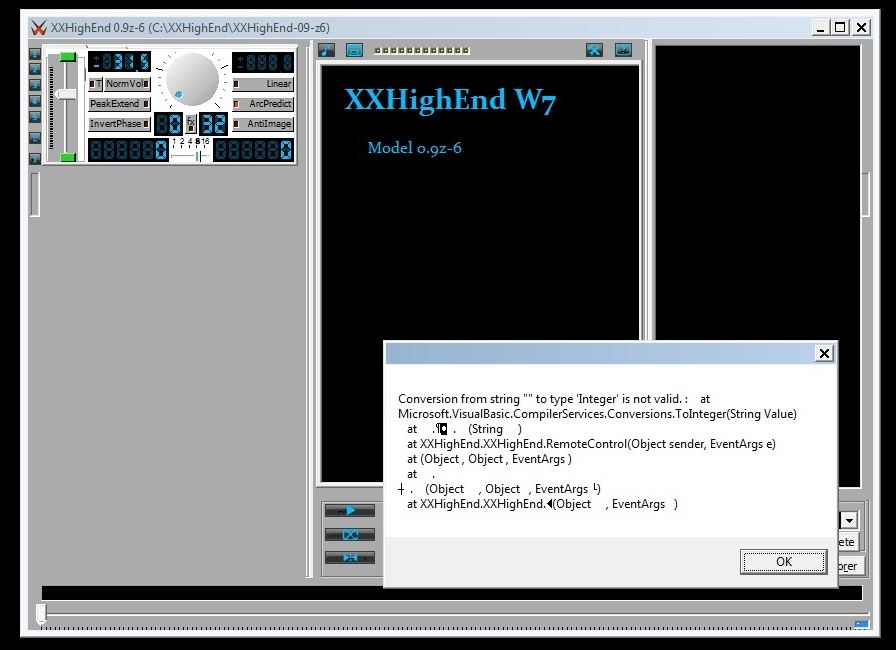Click the vertical volume fader handle
Image resolution: width=896 pixels, height=650 pixels.
click(66, 94)
